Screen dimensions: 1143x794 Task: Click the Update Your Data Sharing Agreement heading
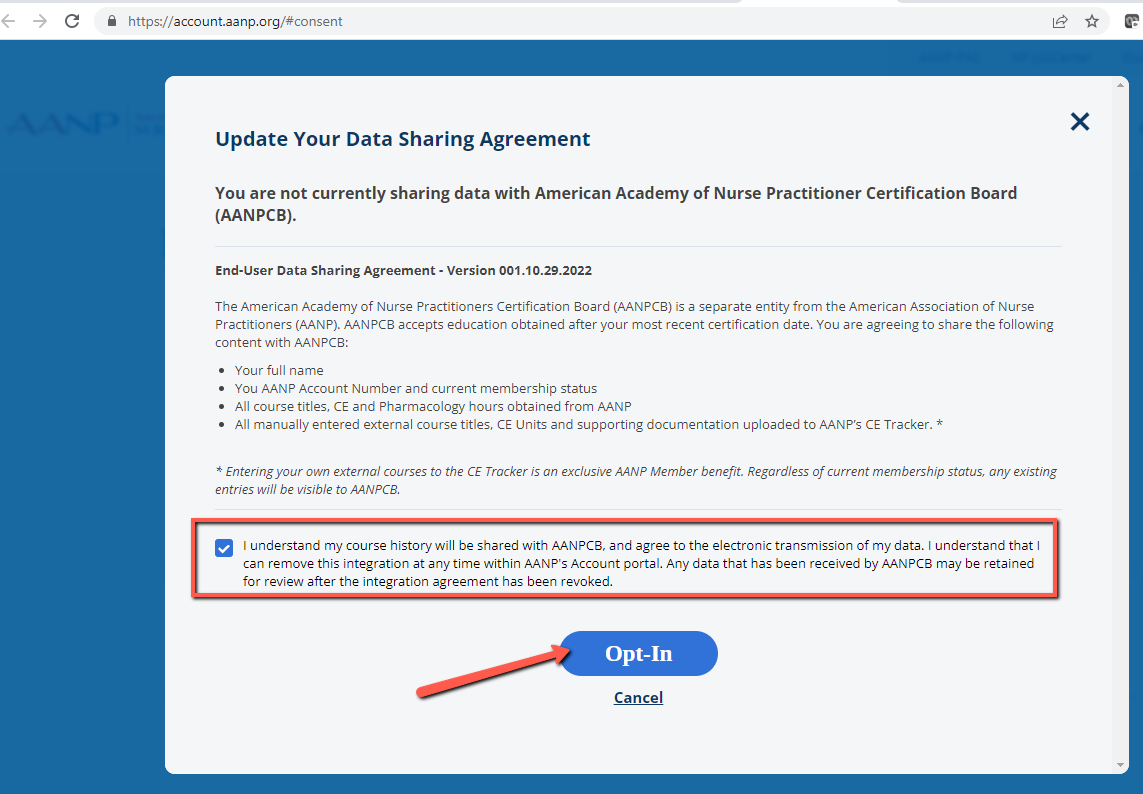403,139
